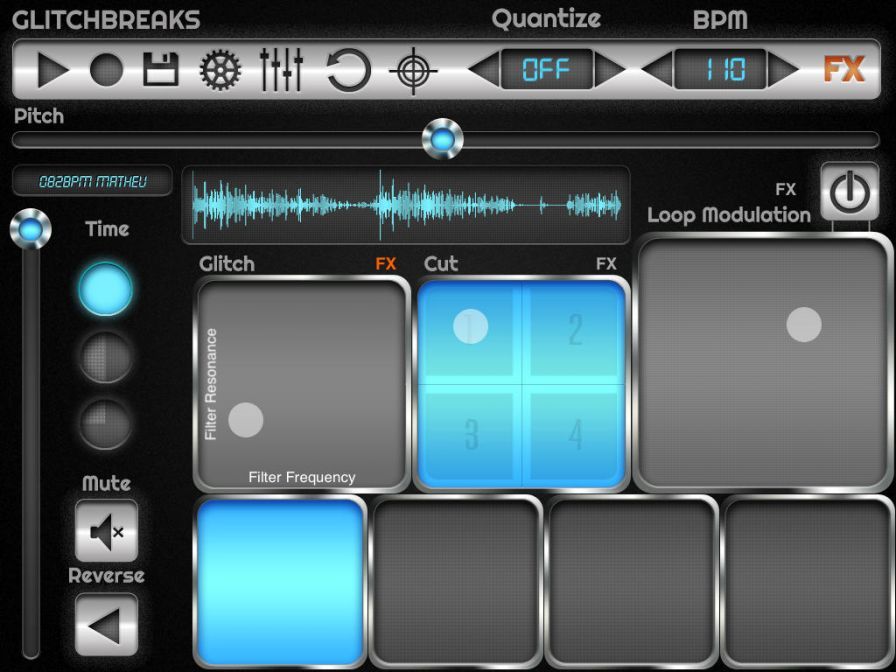Click the circular reset arrow icon
The width and height of the screenshot is (896, 672).
348,71
